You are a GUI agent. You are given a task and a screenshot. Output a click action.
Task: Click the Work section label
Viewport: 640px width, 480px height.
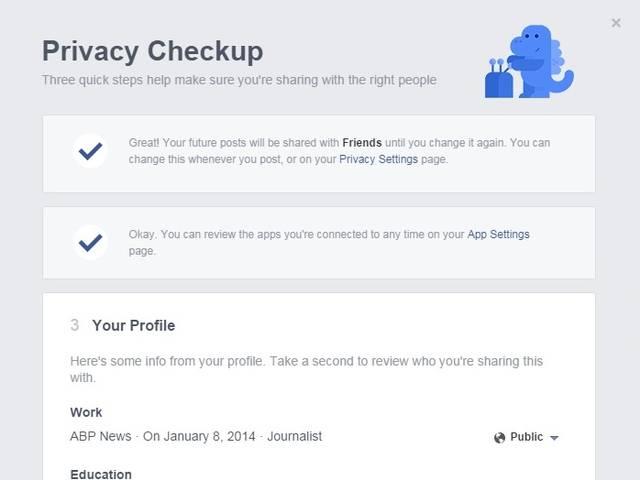tap(86, 412)
